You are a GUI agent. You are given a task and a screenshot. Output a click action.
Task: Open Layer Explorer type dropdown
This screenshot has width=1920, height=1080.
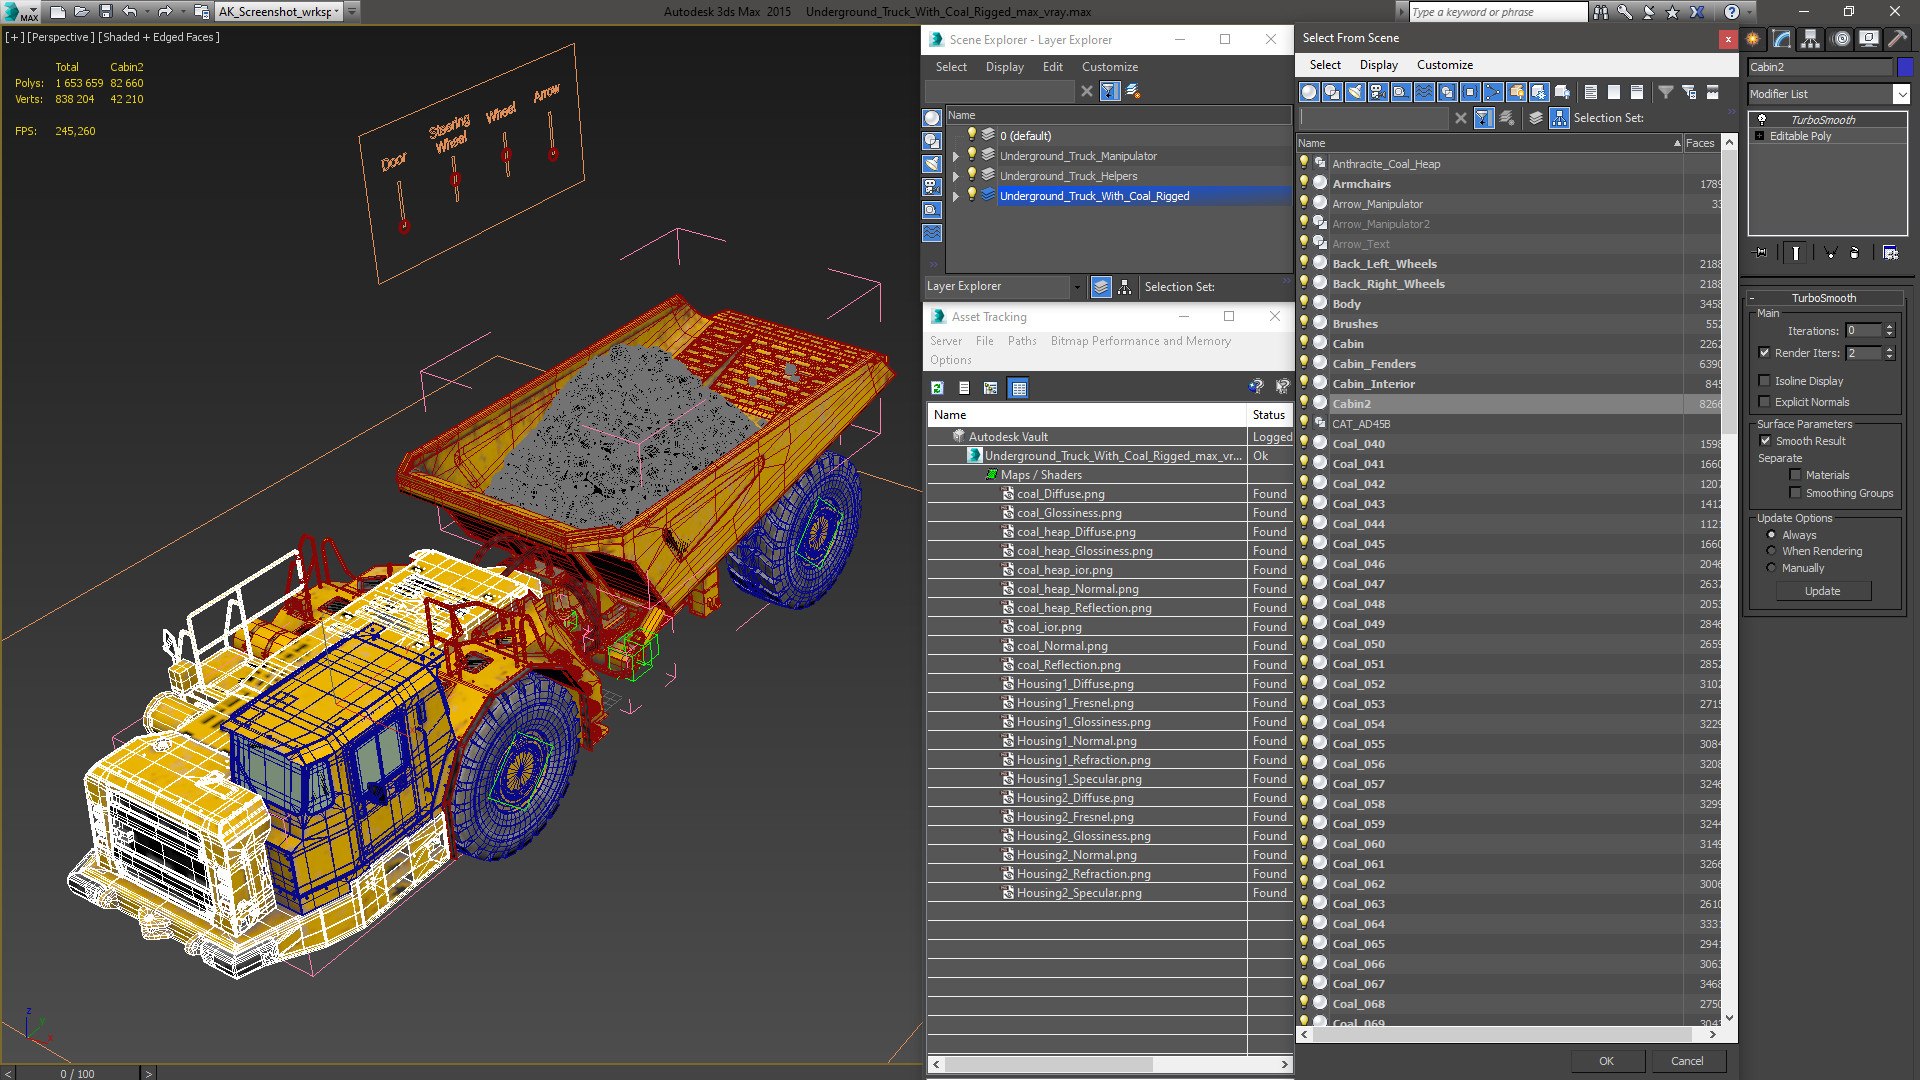[x=1076, y=287]
